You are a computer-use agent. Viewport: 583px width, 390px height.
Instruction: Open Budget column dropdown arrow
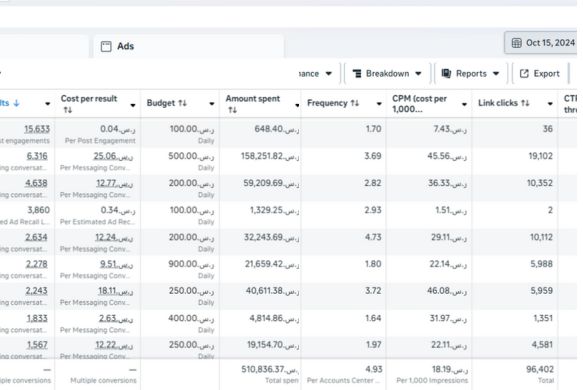[x=212, y=104]
